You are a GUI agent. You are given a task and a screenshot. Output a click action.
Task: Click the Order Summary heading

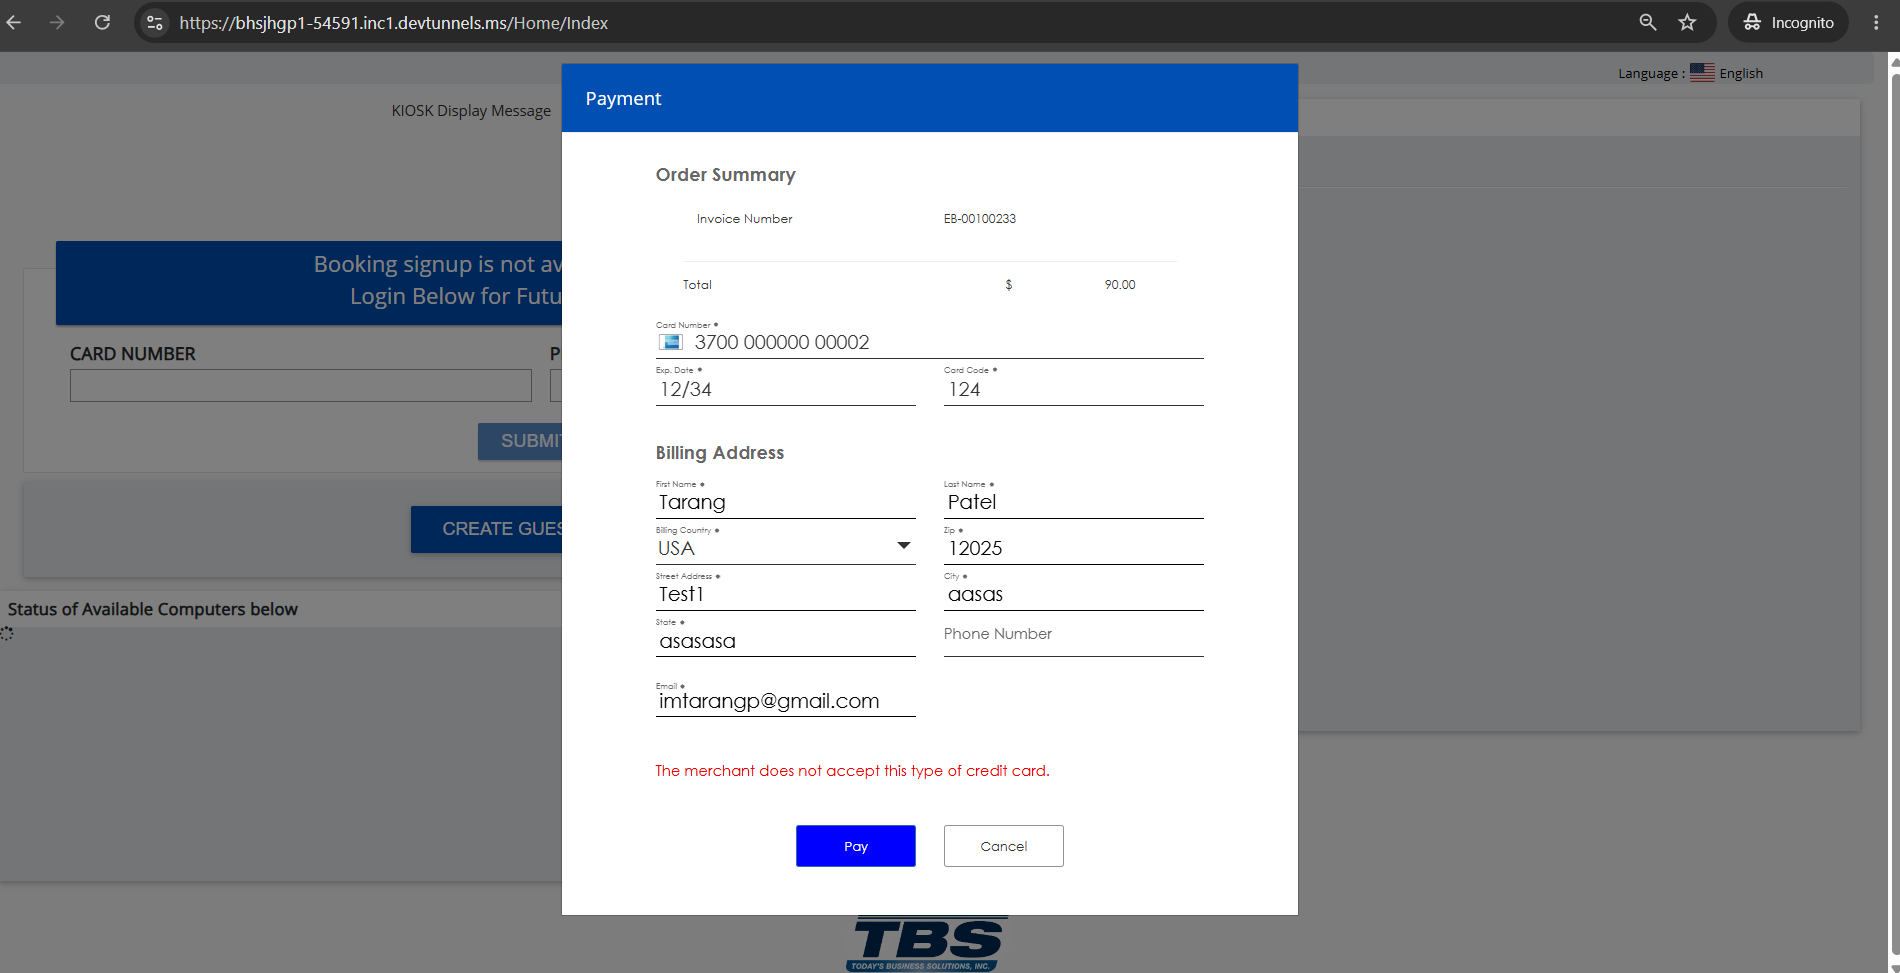coord(726,175)
